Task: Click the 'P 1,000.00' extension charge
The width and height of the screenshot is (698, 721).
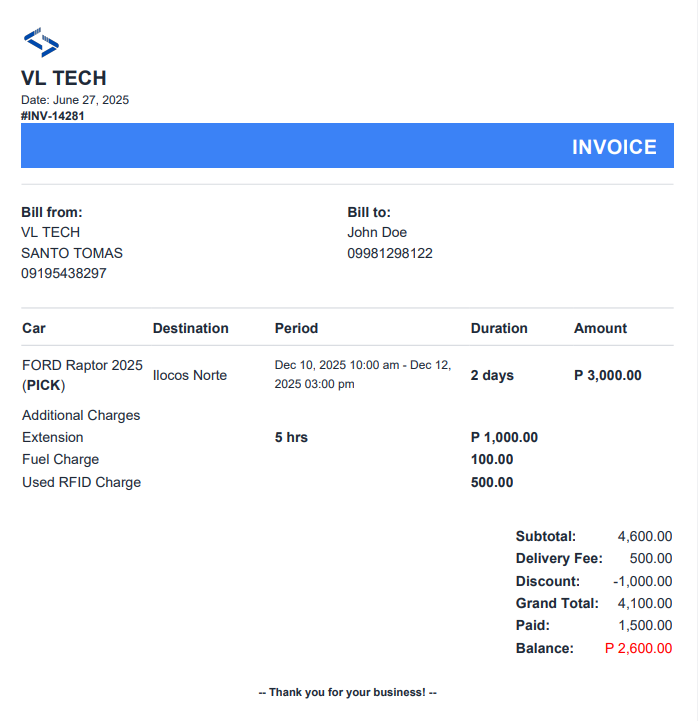Action: point(504,437)
